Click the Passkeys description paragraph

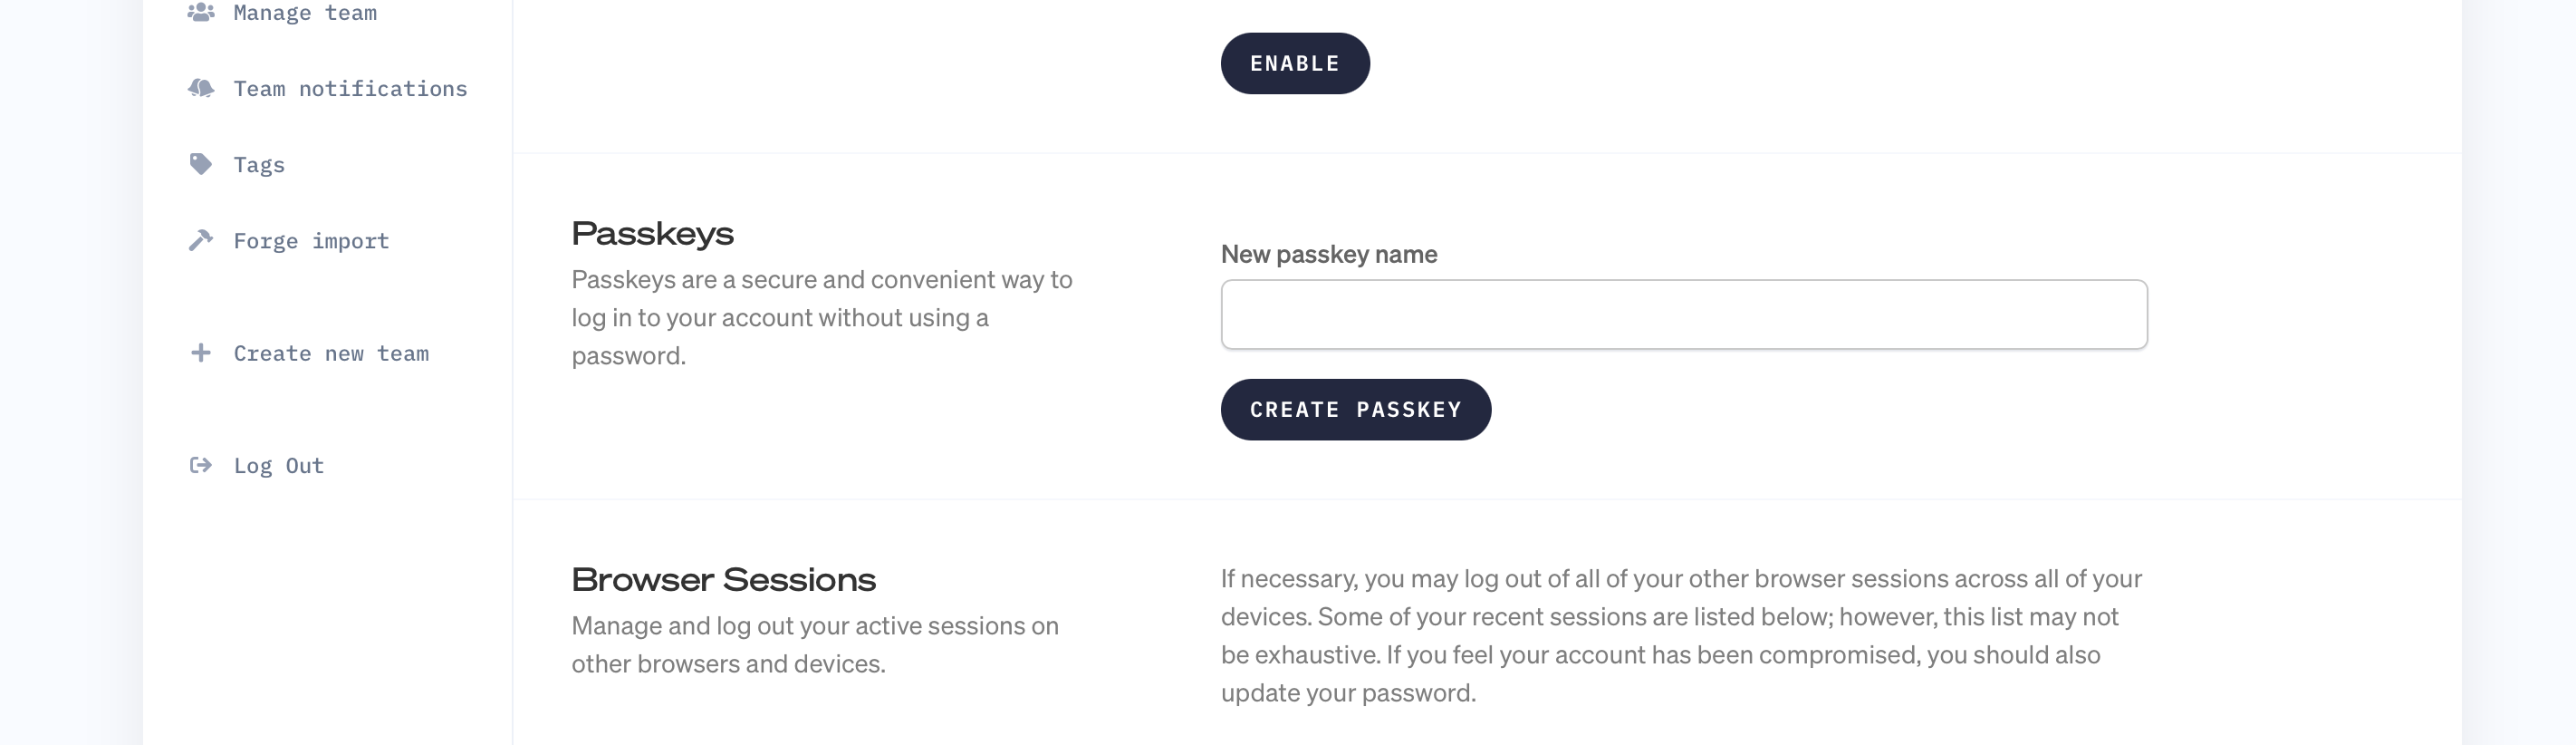822,318
